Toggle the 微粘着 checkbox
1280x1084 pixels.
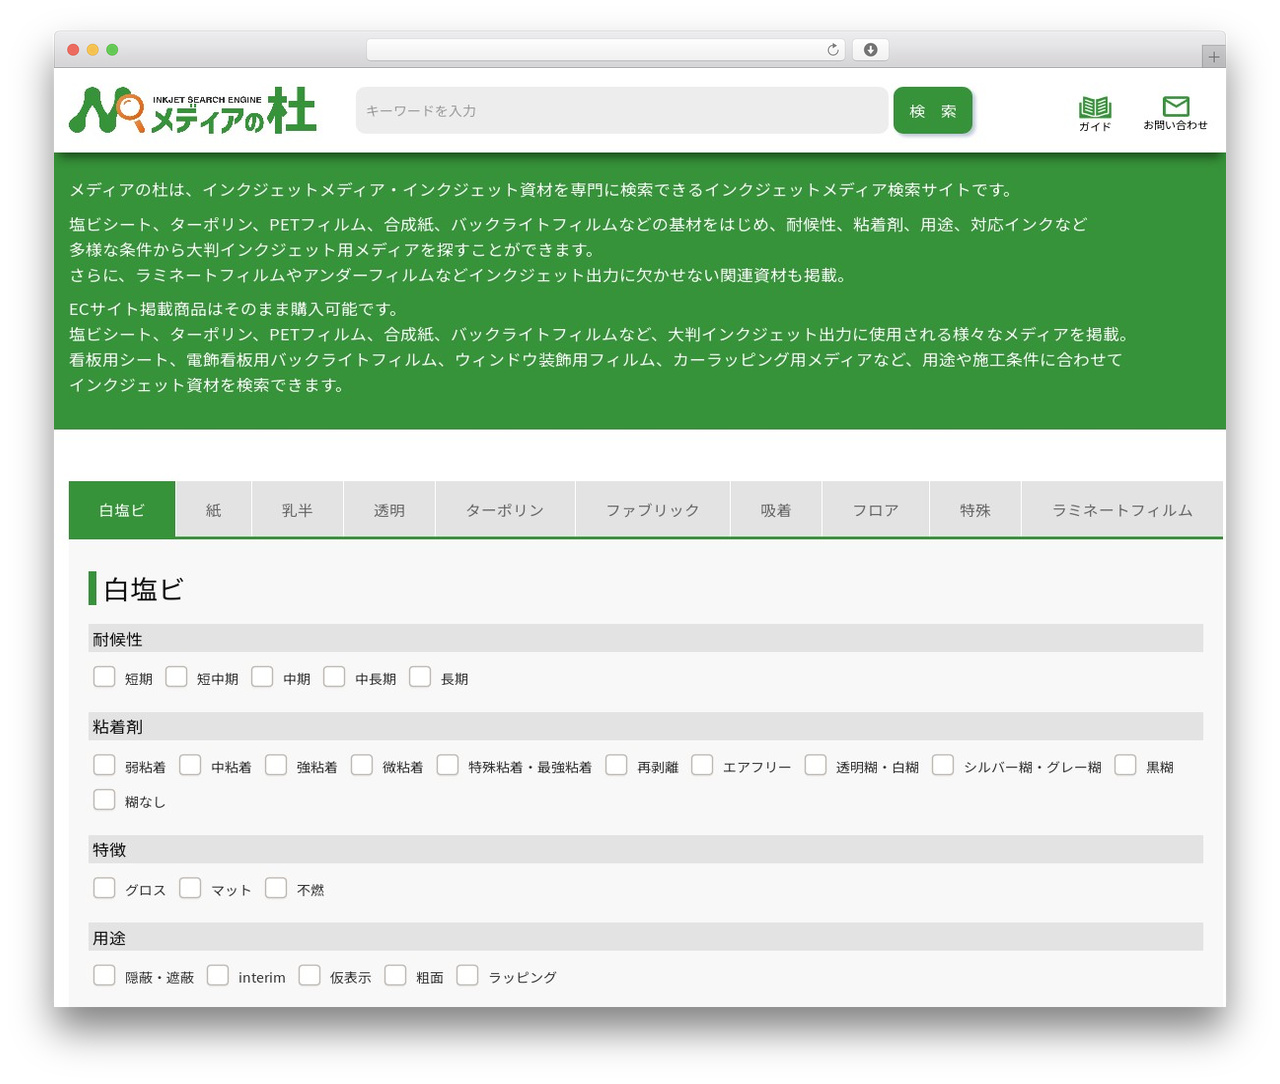(362, 765)
